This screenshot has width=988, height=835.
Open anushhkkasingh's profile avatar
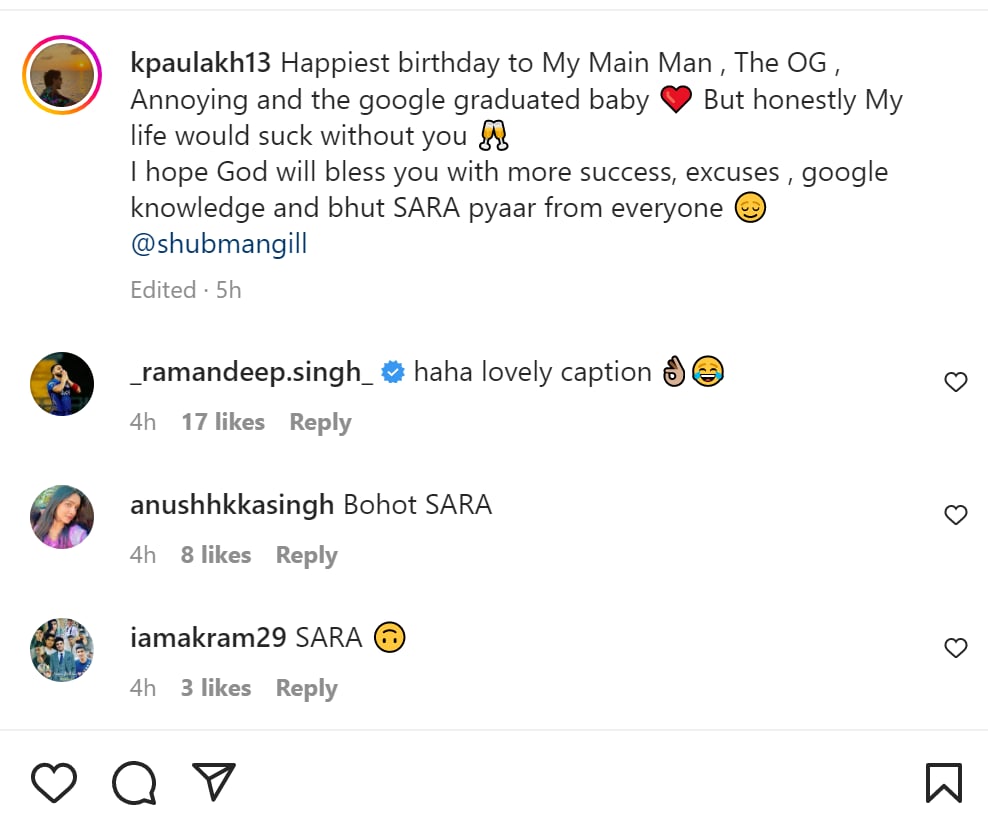62,517
